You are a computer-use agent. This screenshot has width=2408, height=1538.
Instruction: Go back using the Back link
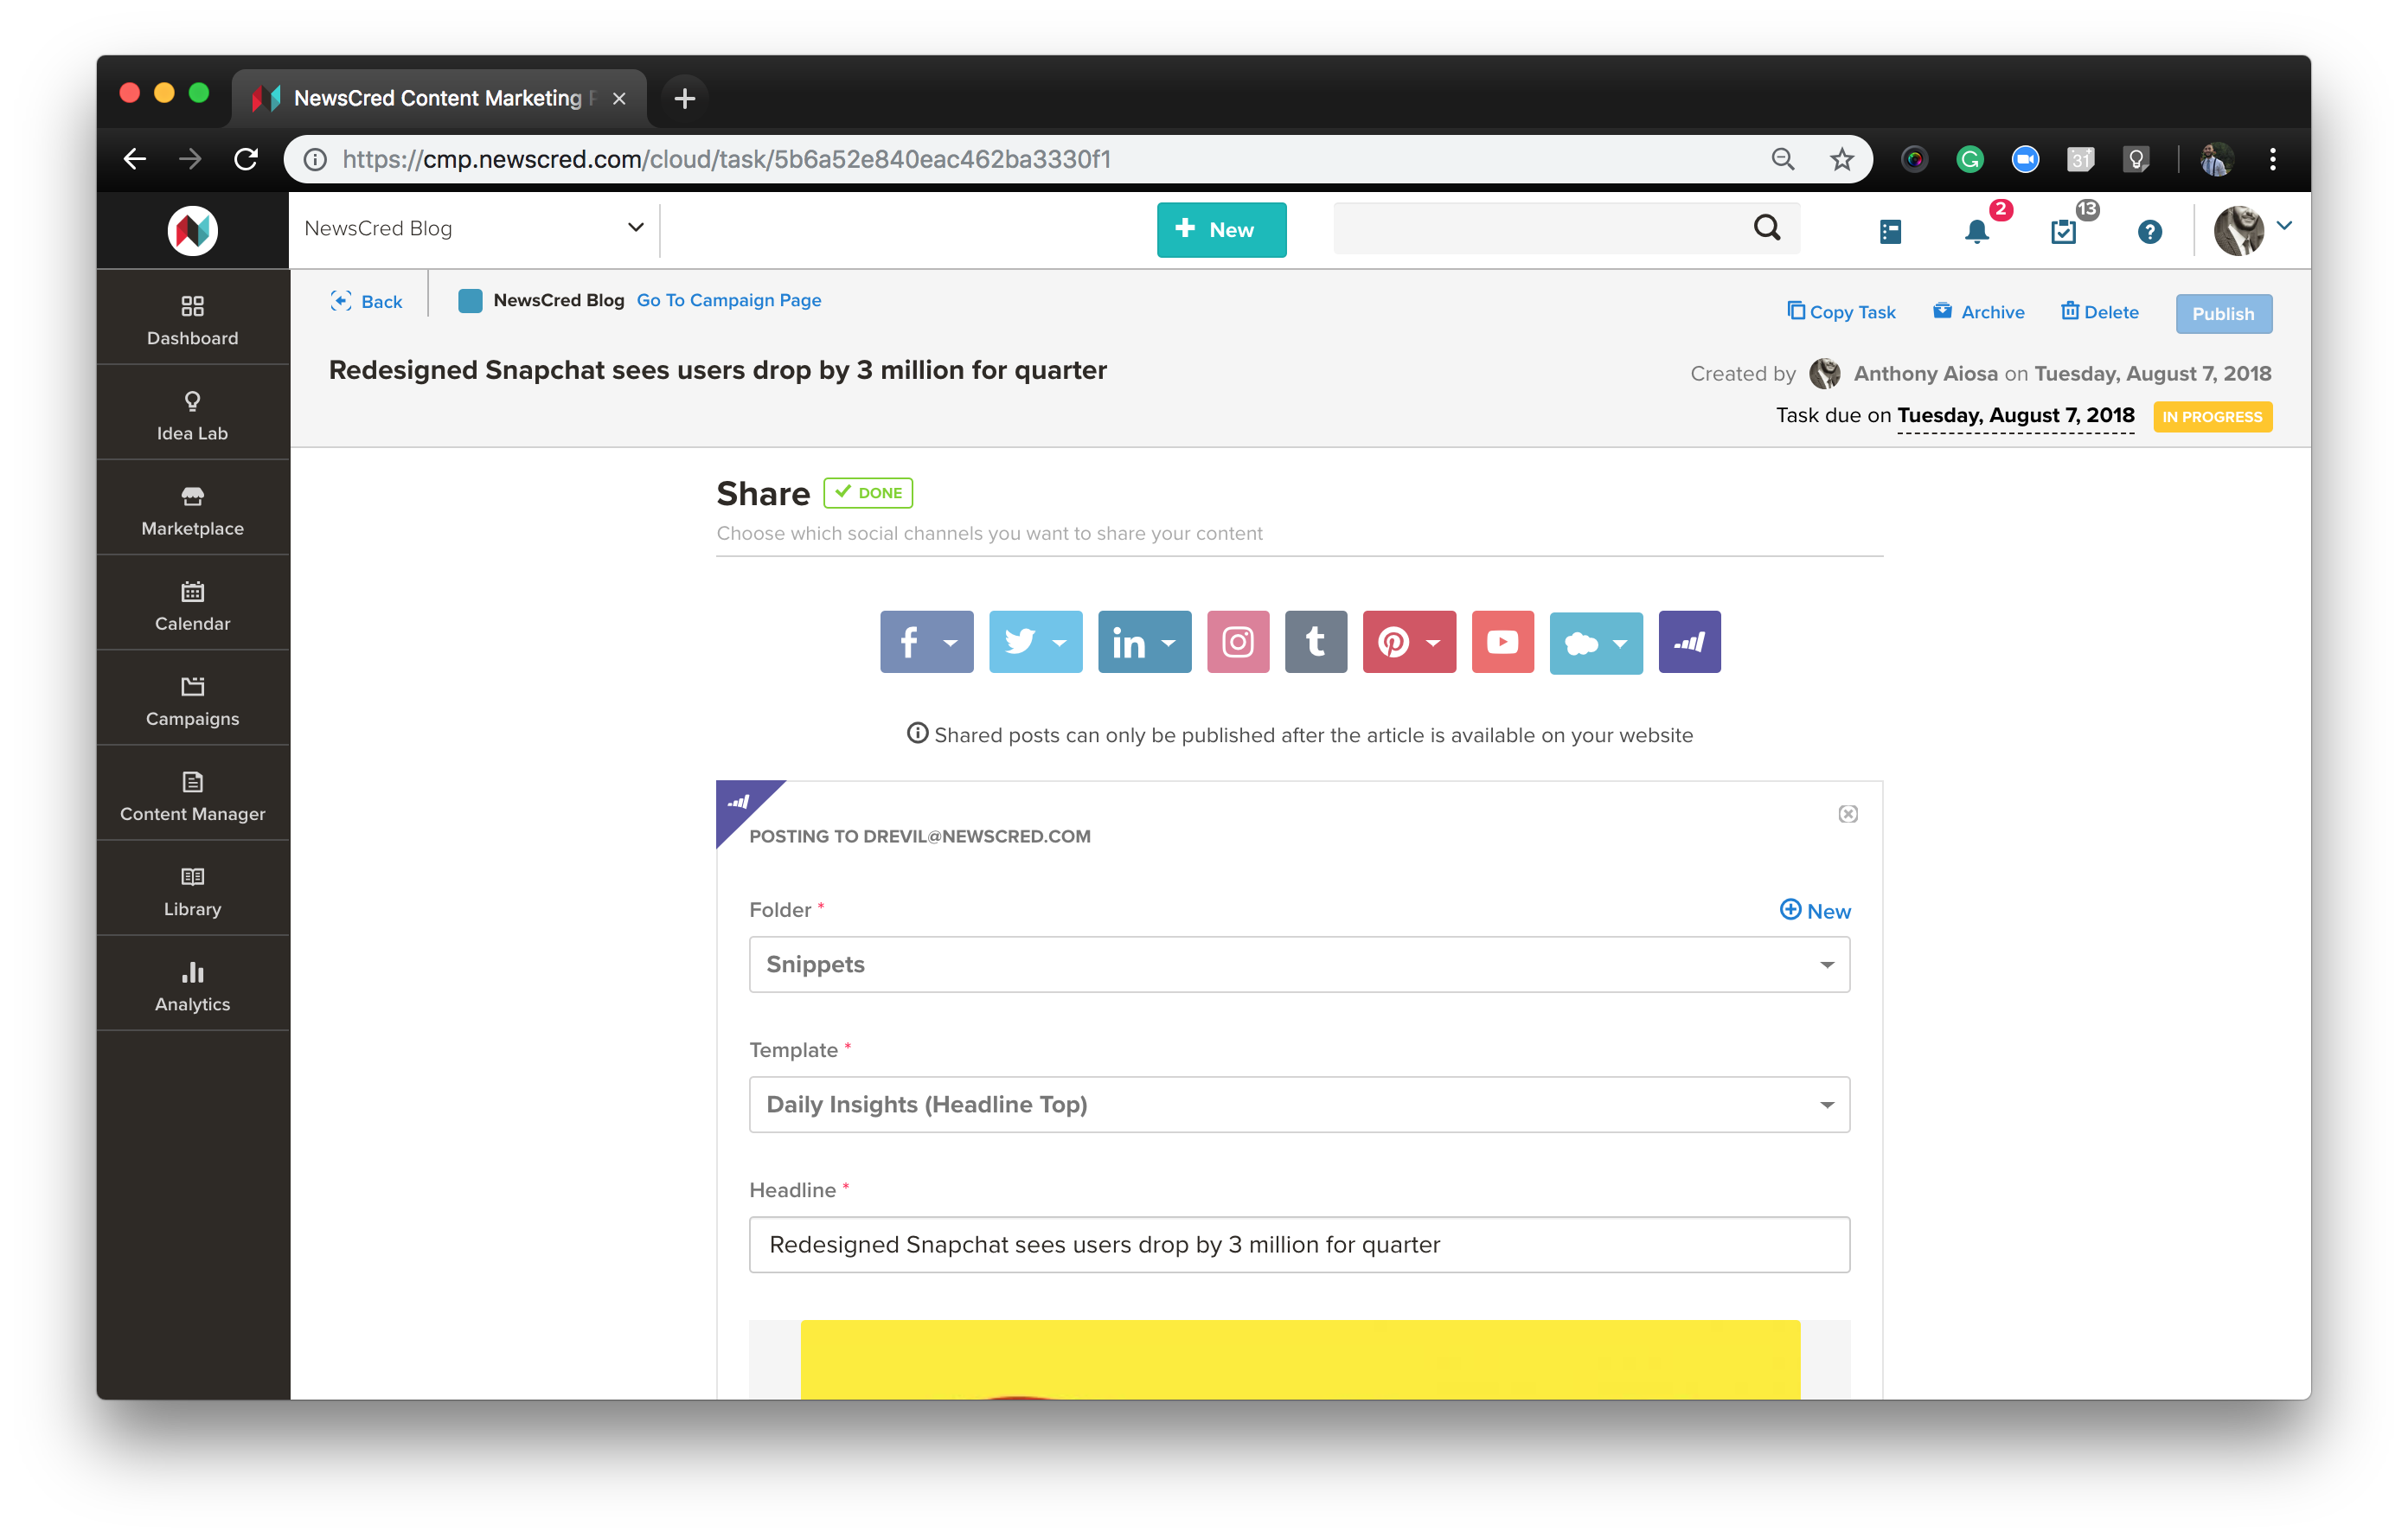click(366, 301)
